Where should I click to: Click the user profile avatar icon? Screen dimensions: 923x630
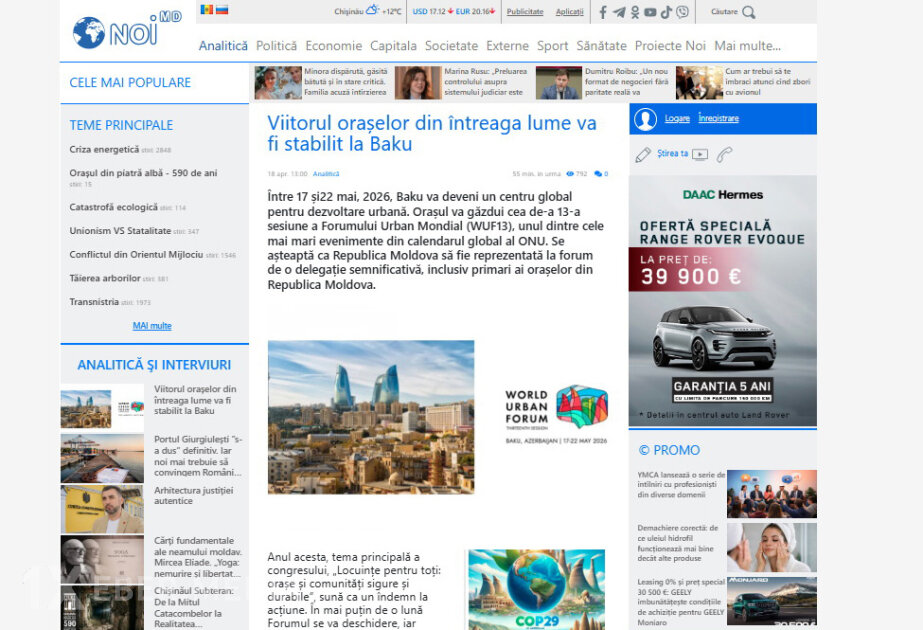[x=646, y=119]
